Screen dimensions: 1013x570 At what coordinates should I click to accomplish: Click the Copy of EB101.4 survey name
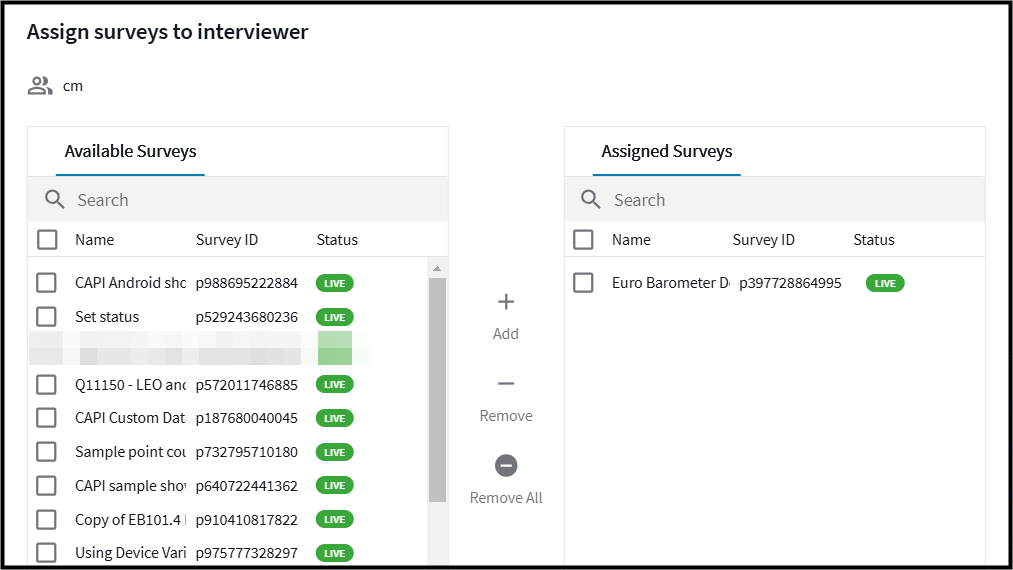(131, 520)
